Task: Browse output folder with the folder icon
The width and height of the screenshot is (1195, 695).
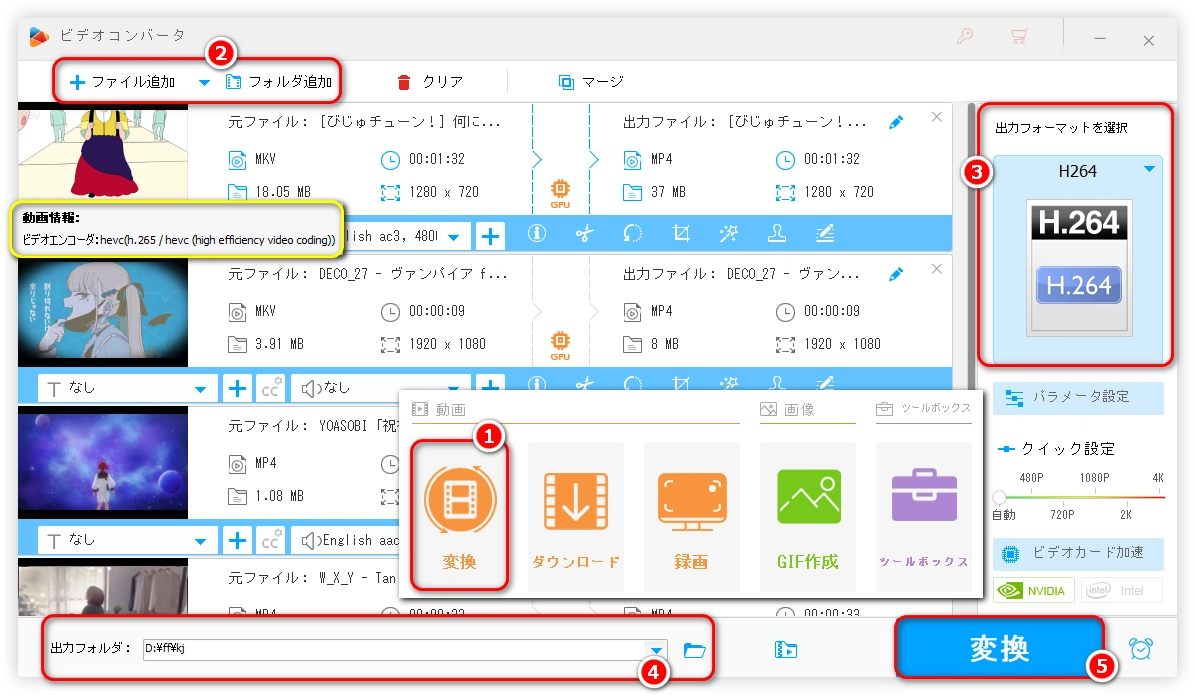Action: [x=694, y=650]
